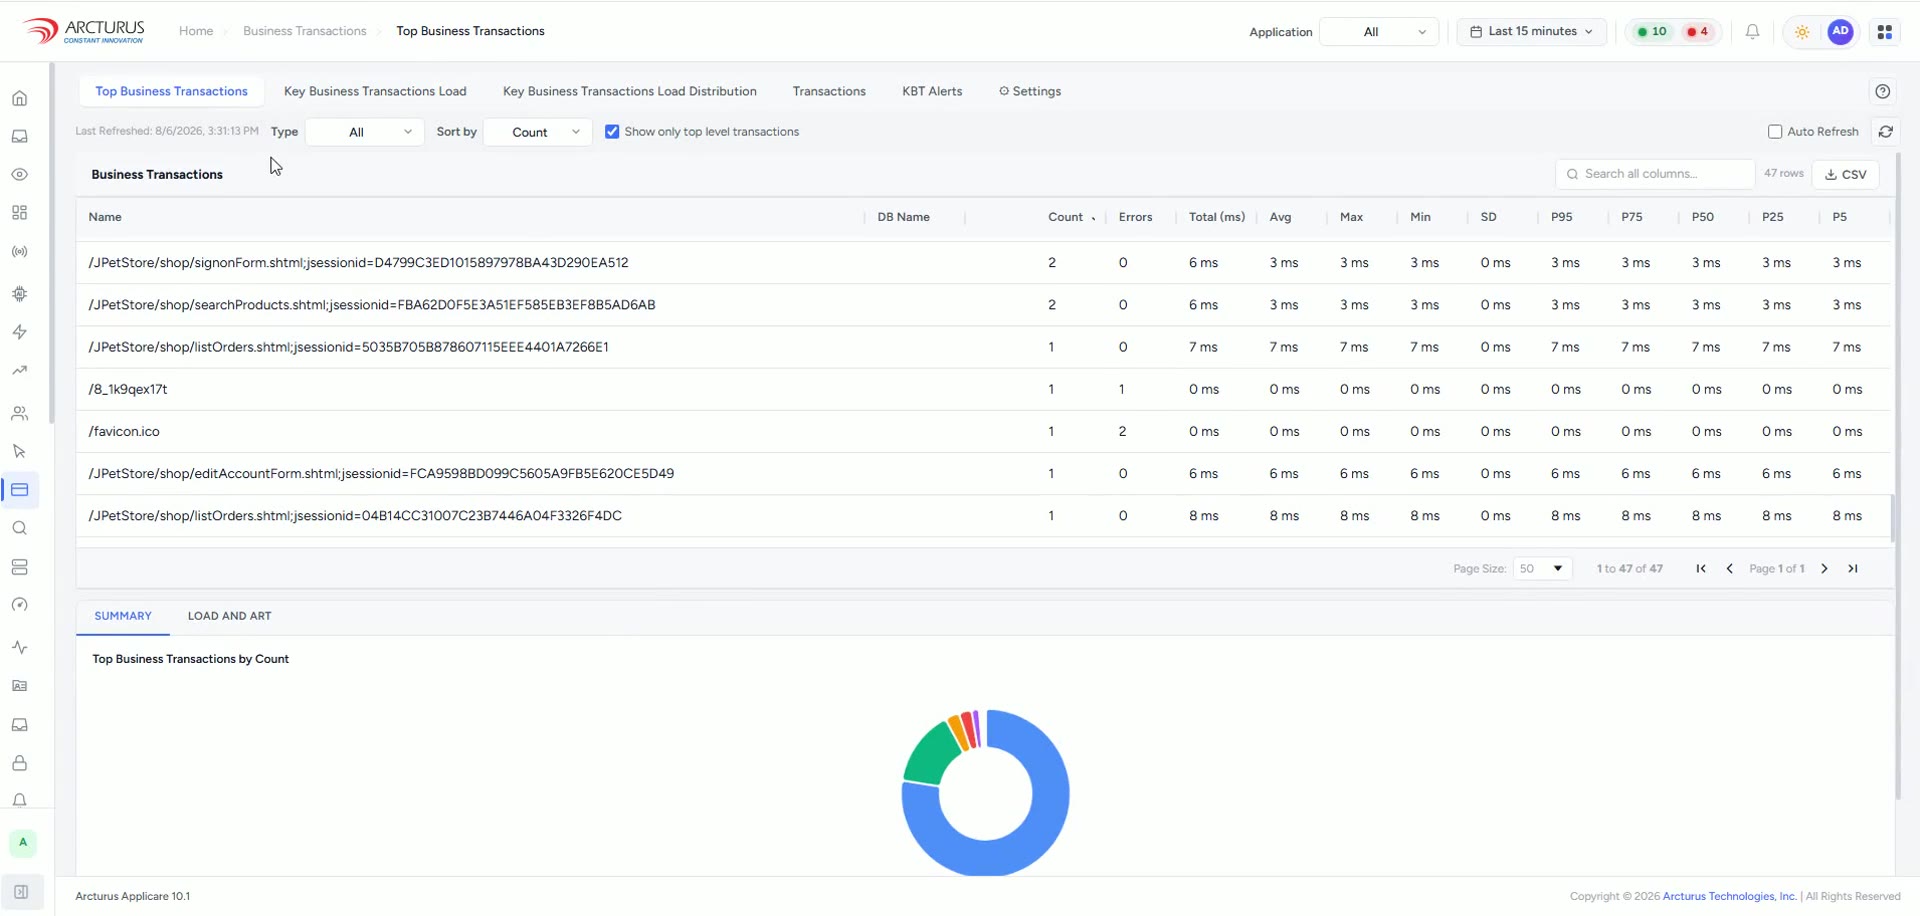Select the /favicon.ico transaction row
This screenshot has width=1920, height=916.
click(983, 432)
